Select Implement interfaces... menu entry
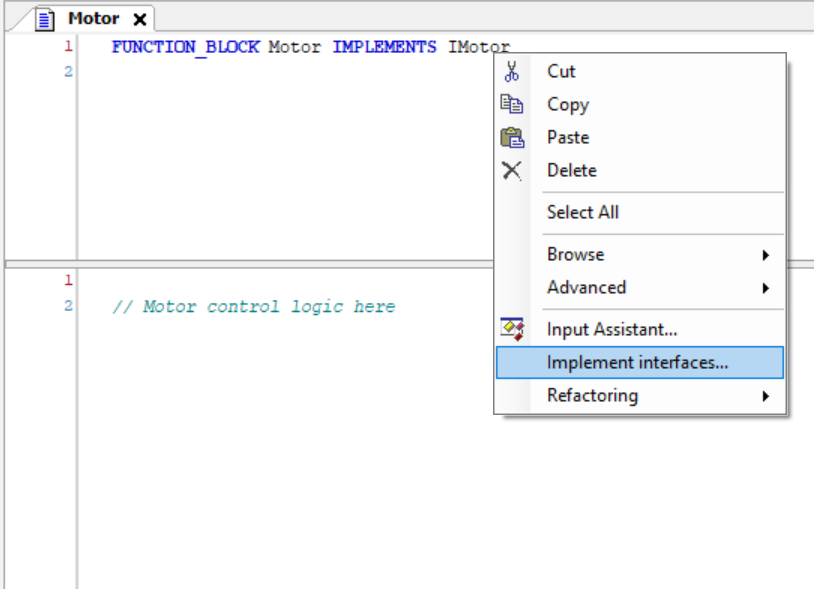814x589 pixels. click(x=640, y=362)
